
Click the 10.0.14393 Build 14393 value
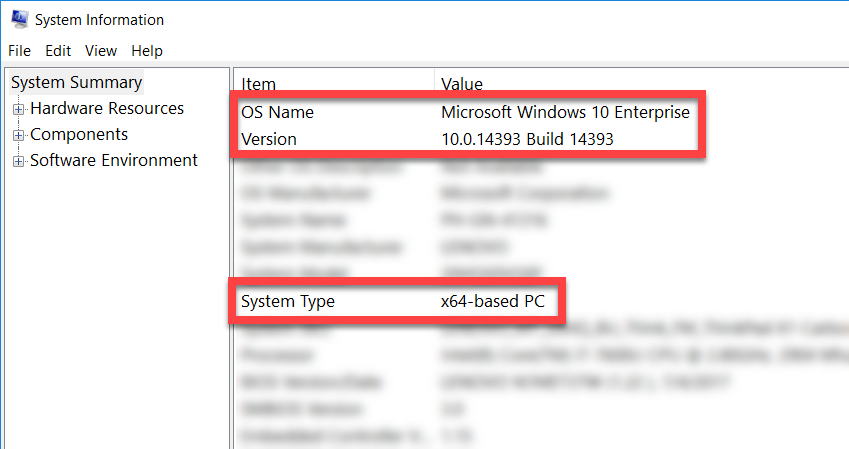[527, 139]
